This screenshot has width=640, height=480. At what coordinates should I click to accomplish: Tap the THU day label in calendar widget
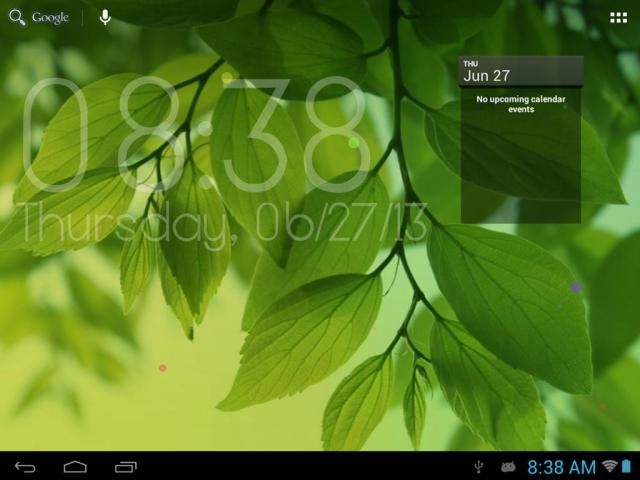click(x=471, y=63)
